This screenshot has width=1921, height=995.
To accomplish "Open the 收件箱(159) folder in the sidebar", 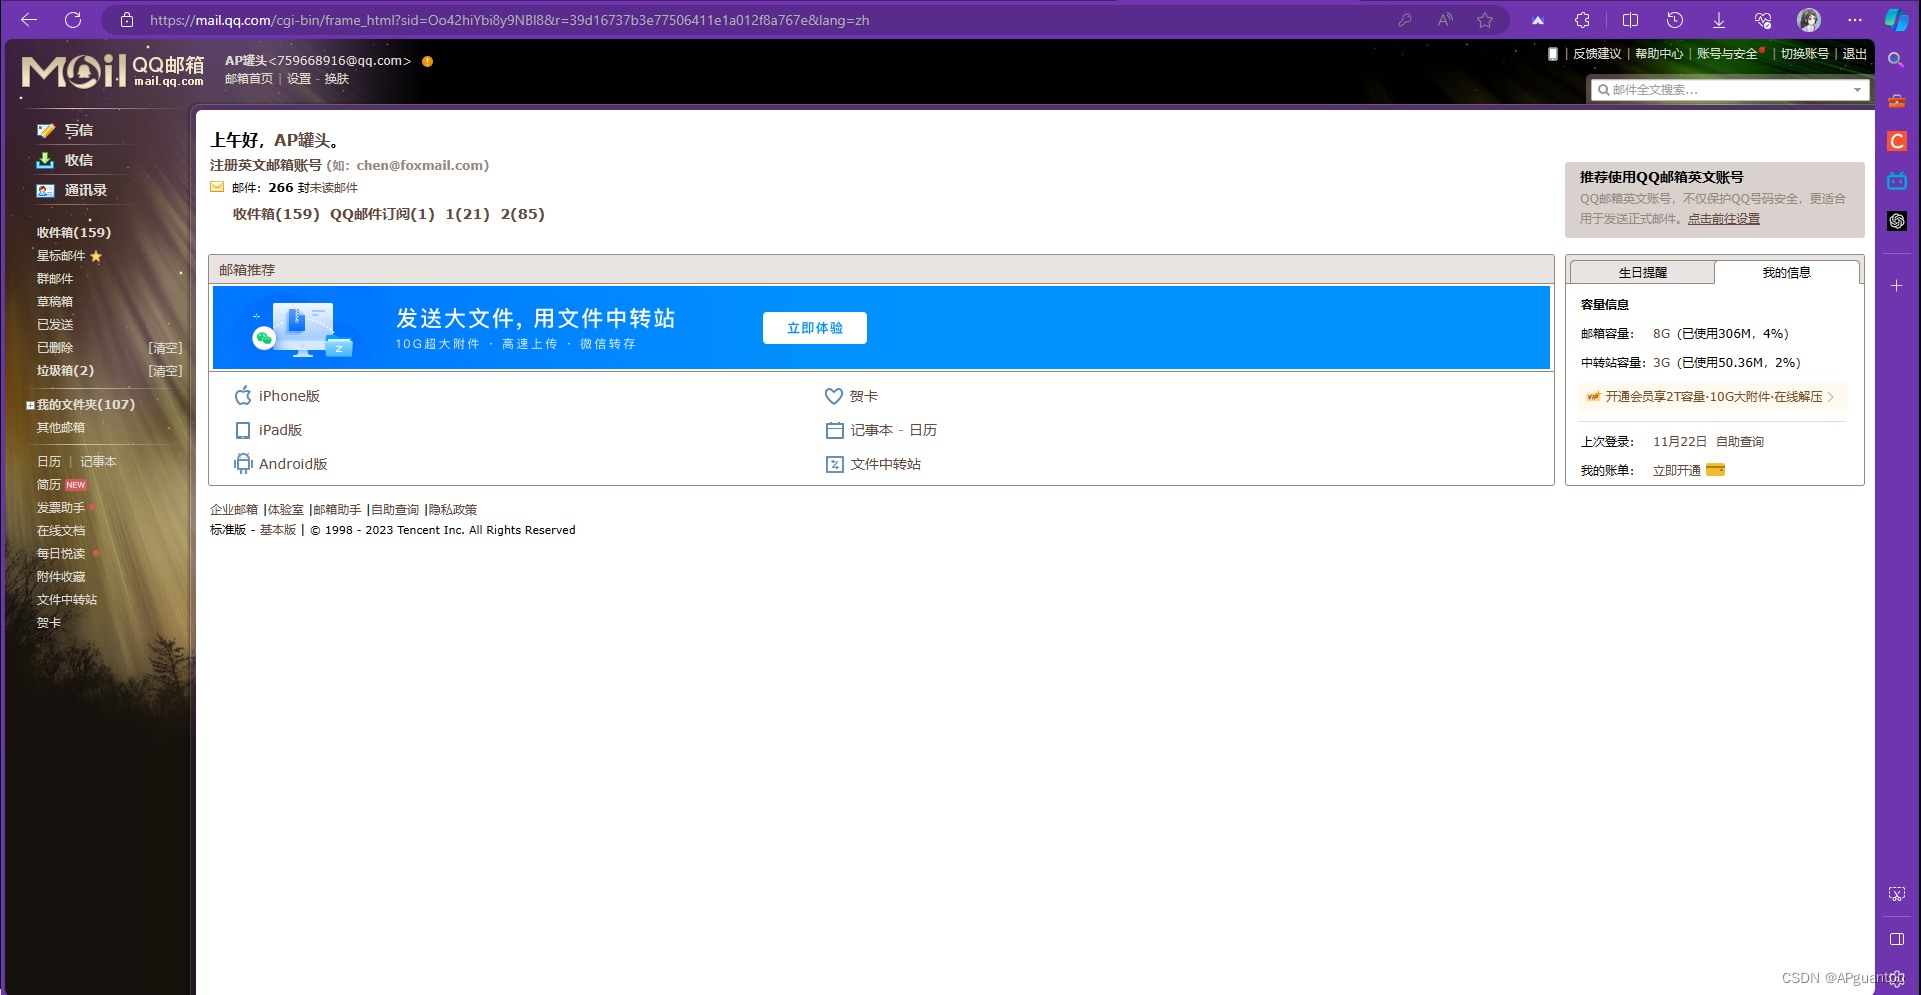I will coord(74,232).
